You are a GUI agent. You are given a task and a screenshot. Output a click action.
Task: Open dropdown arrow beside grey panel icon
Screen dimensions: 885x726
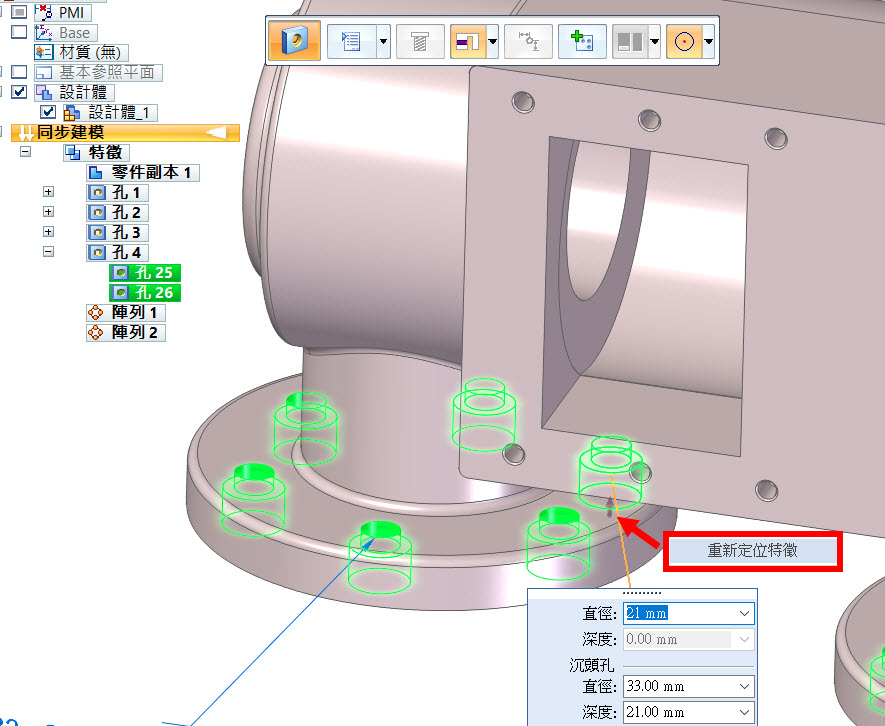[655, 41]
